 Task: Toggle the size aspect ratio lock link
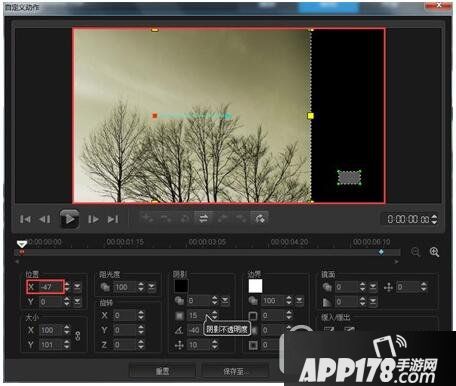point(78,336)
